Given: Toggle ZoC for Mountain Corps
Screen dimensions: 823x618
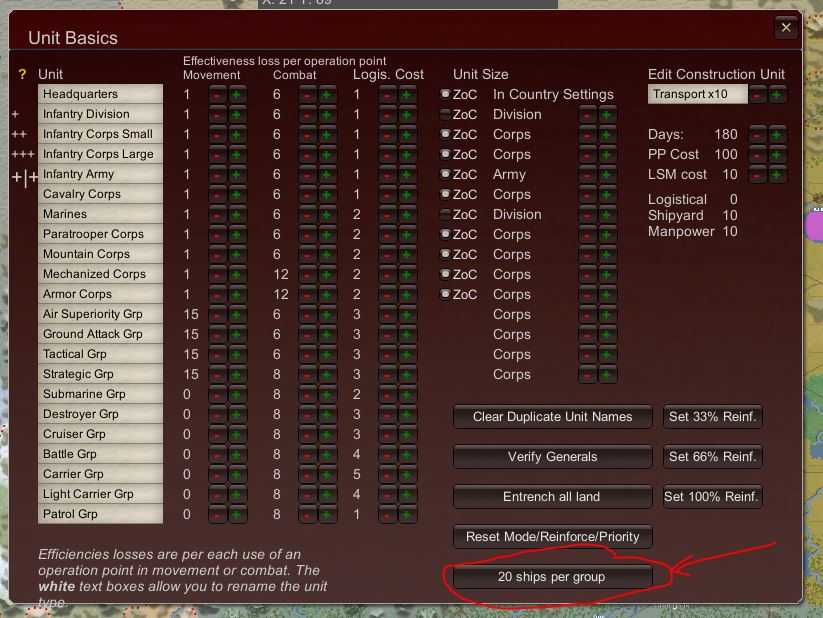Looking at the screenshot, I should tap(445, 254).
